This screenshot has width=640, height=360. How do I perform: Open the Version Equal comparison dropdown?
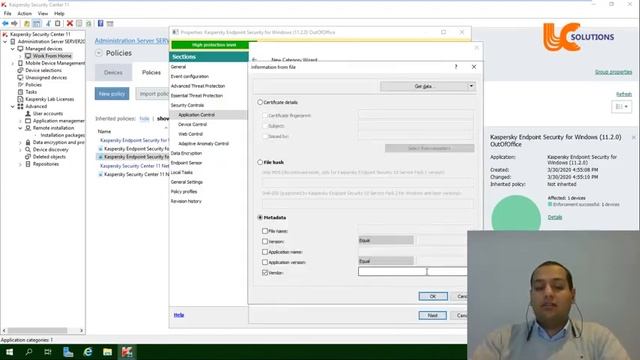point(386,241)
